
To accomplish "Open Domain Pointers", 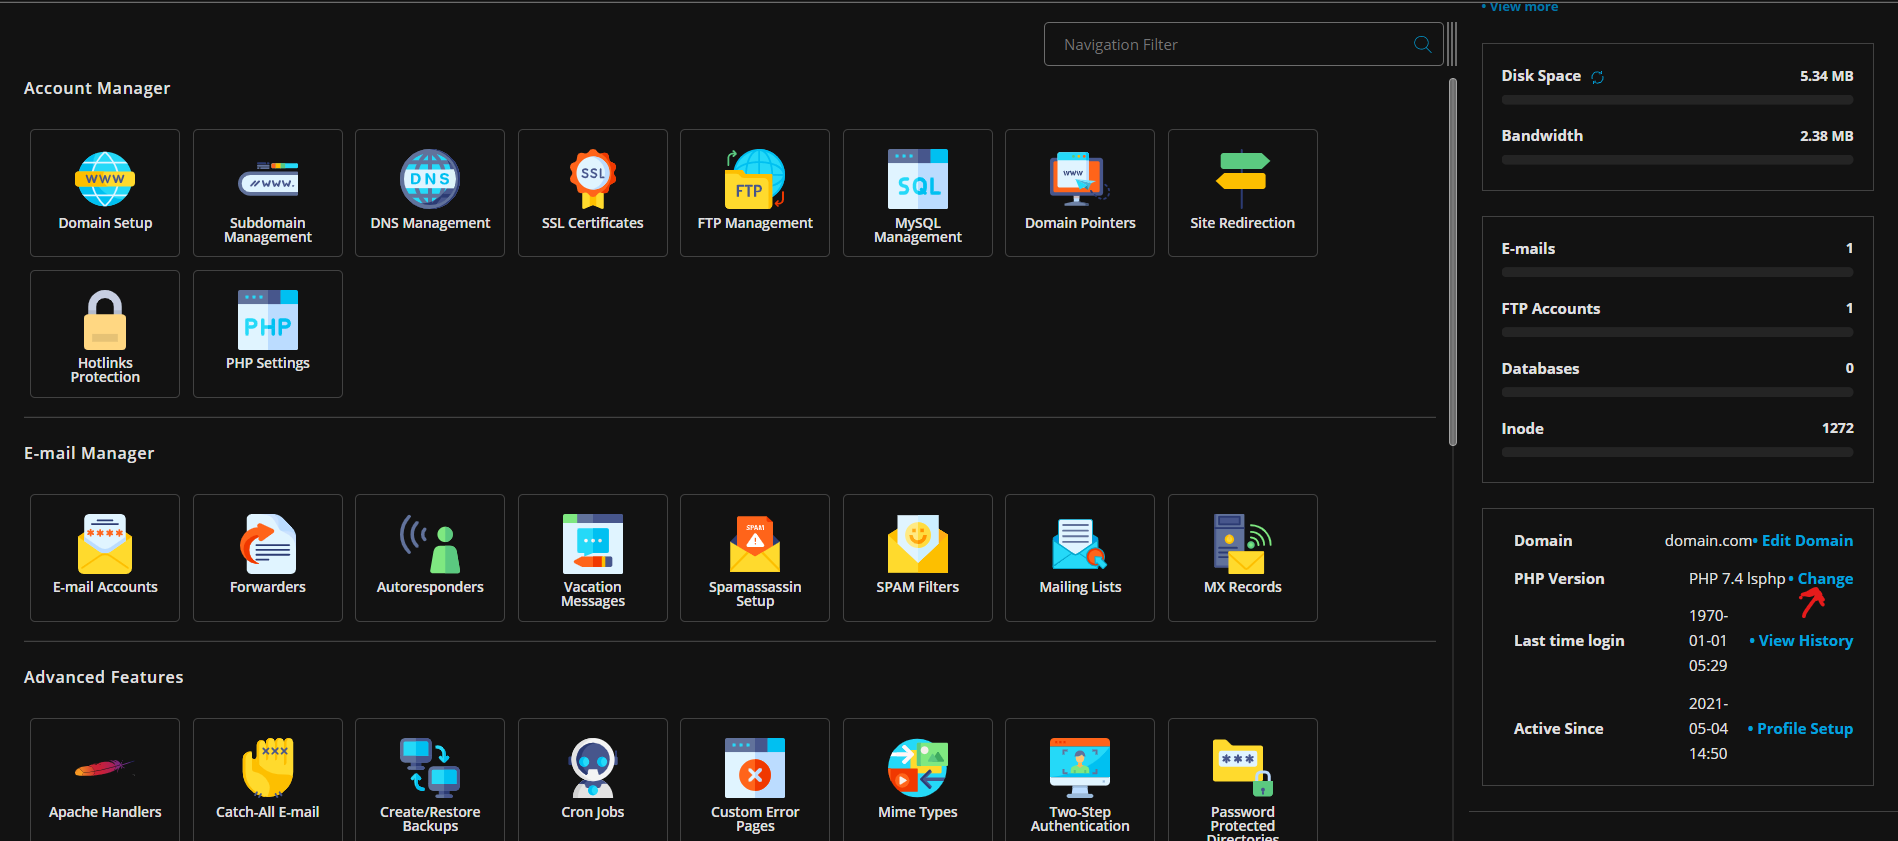I will 1080,193.
